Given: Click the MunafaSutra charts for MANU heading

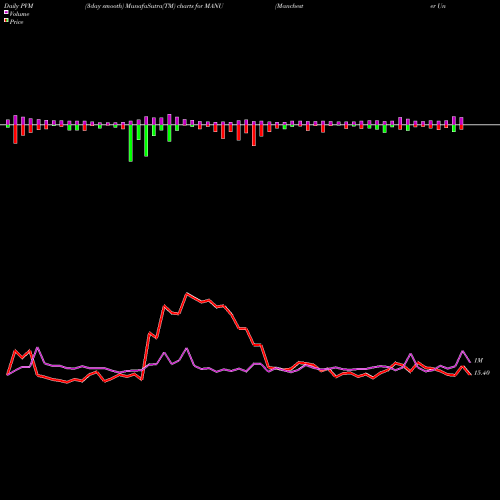Looking at the screenshot, I should (154, 6).
